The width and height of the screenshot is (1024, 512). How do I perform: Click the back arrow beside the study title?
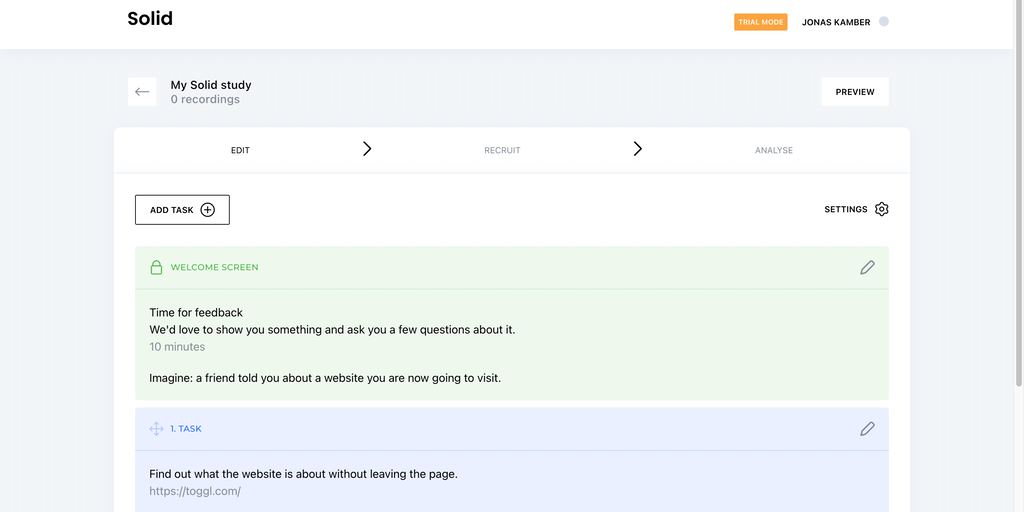click(142, 92)
